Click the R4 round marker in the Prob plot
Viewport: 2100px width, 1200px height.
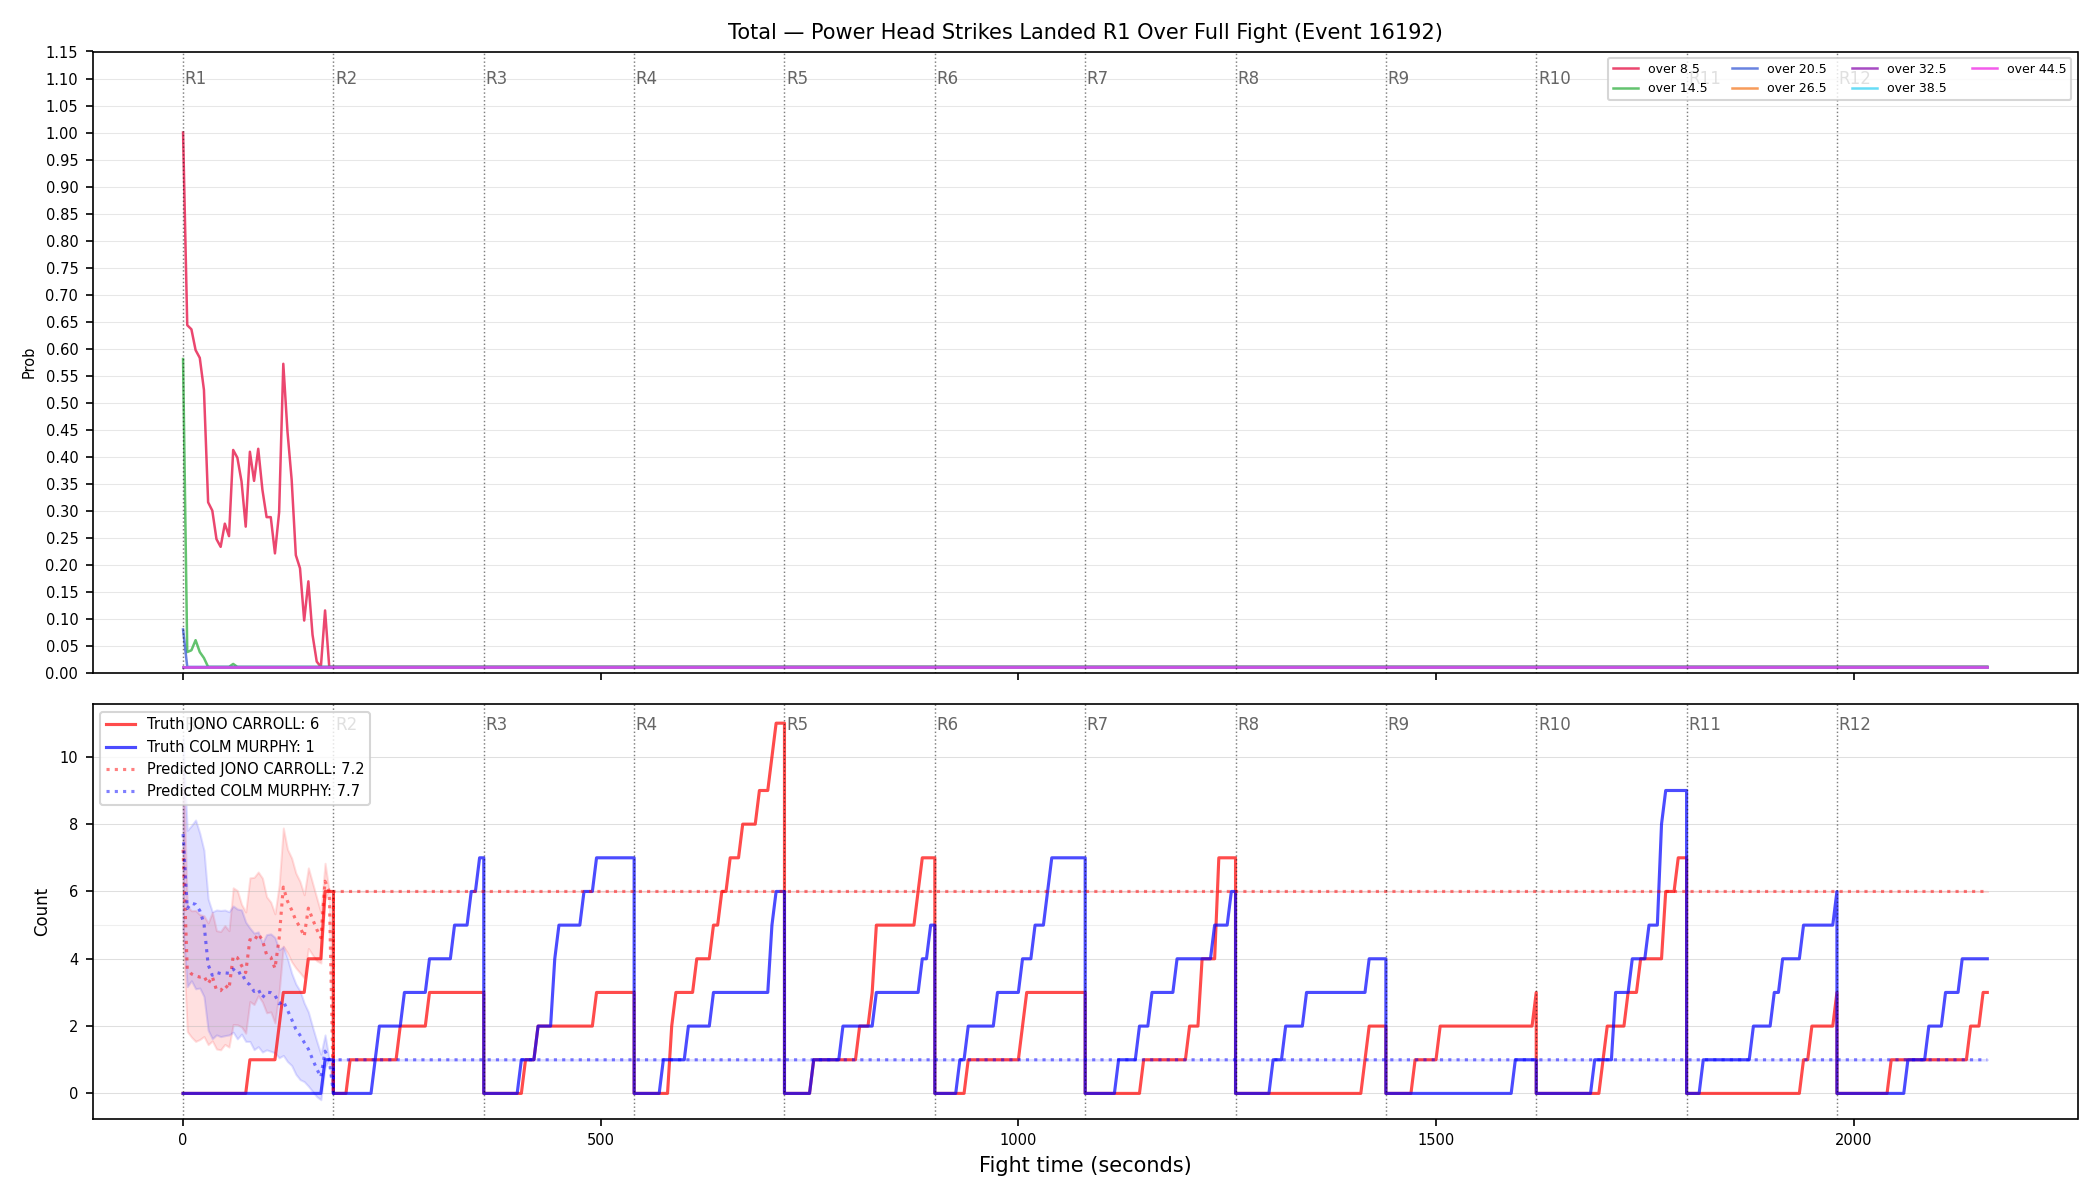[x=646, y=78]
